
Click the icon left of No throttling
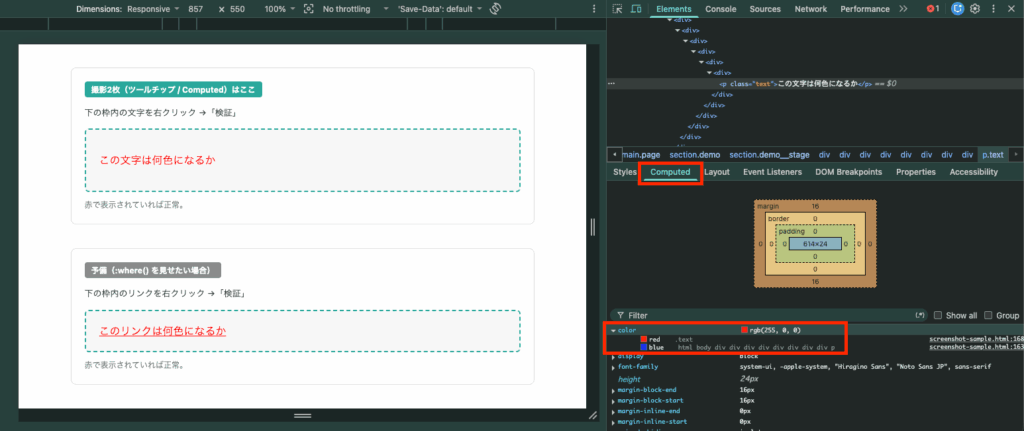click(x=308, y=9)
